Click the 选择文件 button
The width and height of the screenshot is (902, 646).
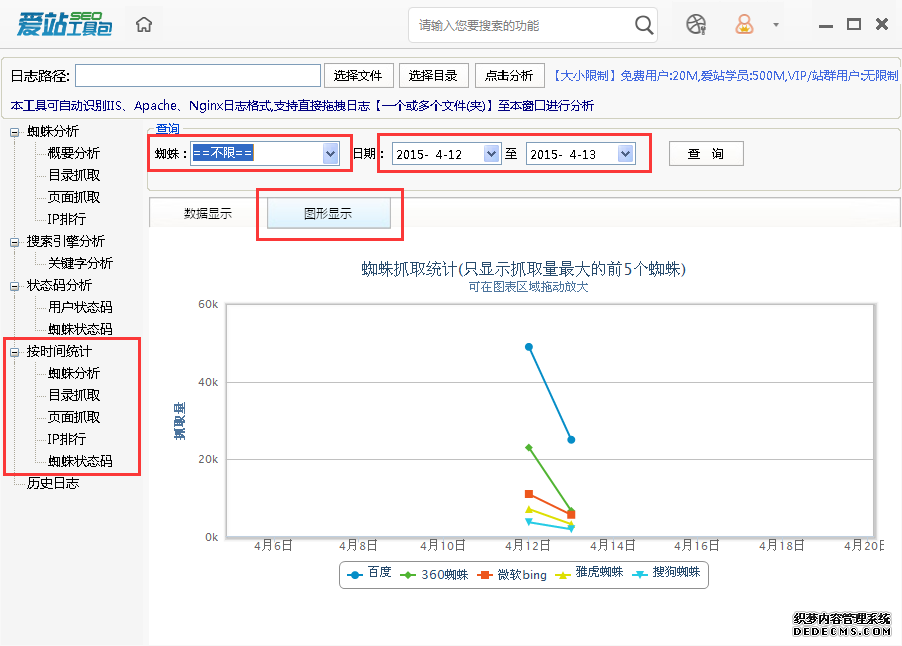coord(358,76)
